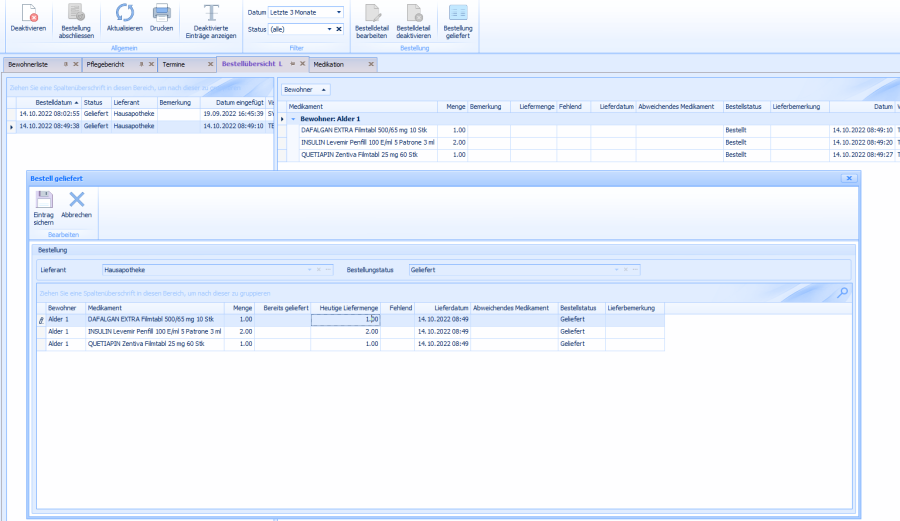Switch to the Bewohnerliste tab
Image resolution: width=900 pixels, height=521 pixels.
(32, 64)
